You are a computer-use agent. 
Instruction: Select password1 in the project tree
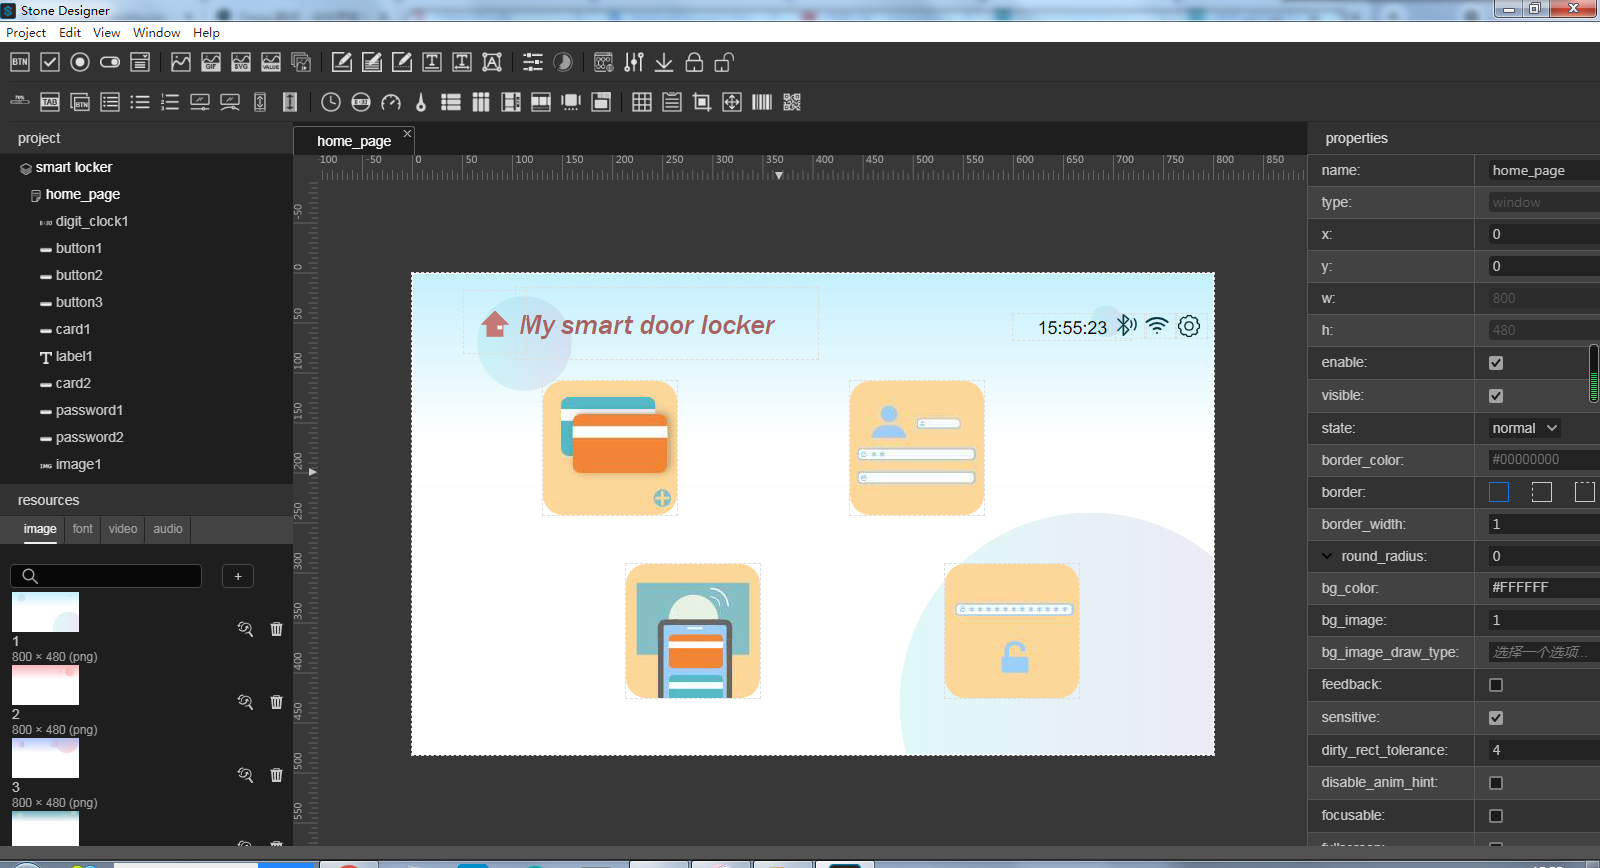pos(89,410)
